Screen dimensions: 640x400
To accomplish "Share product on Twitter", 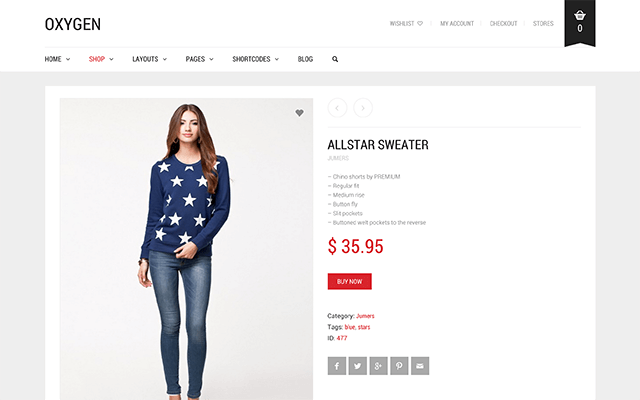I will 358,366.
